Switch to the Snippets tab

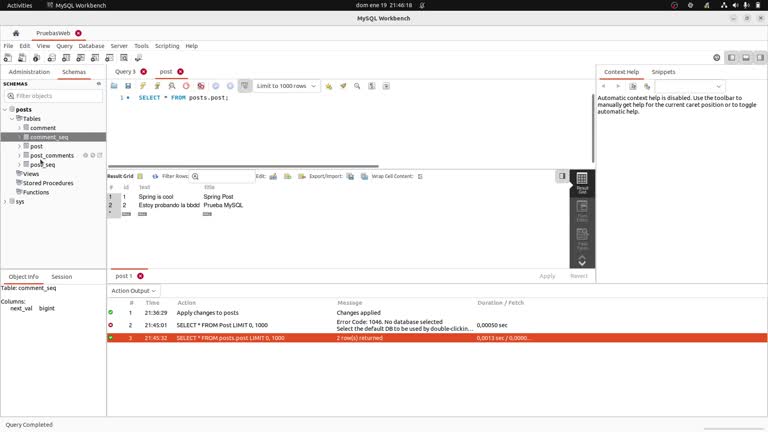click(x=663, y=72)
